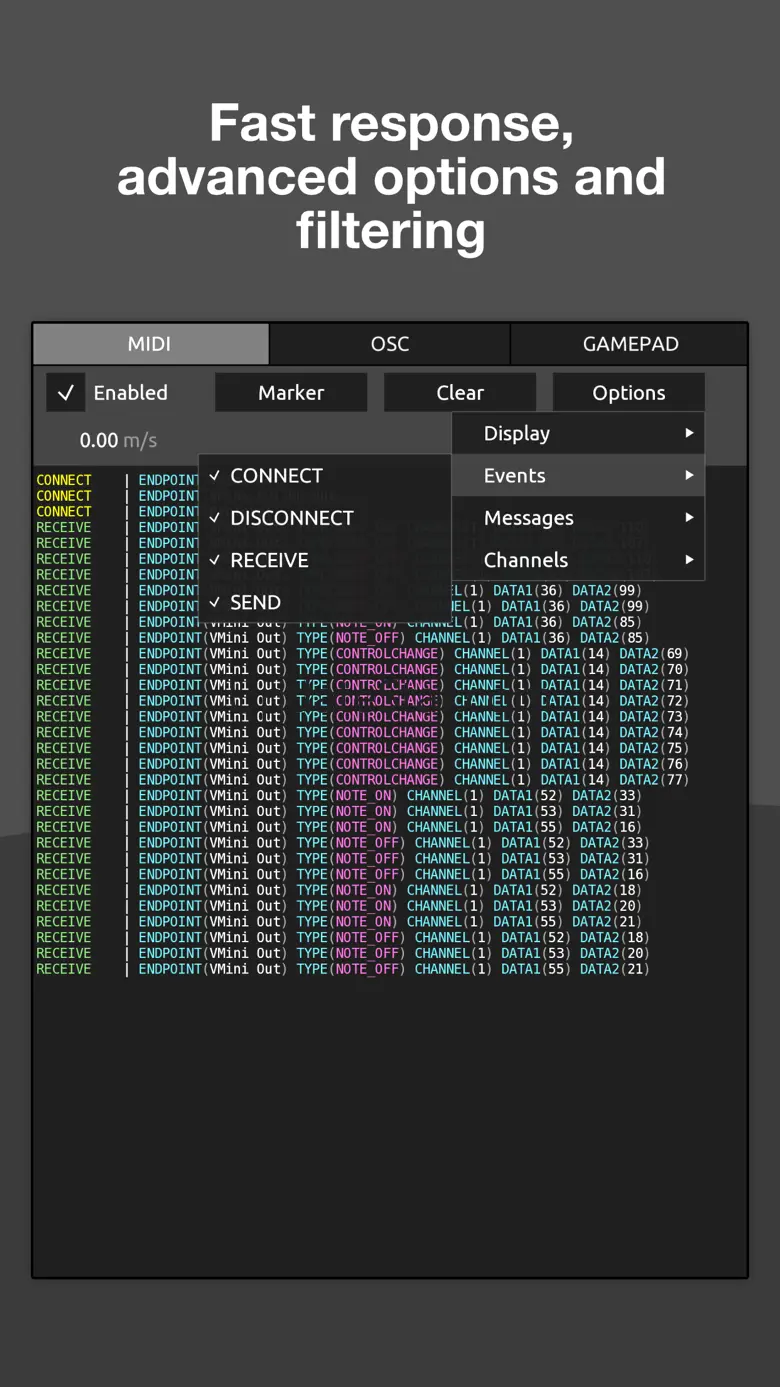Select NOTE_OFF row DATA1(53) DATA2(31)
This screenshot has height=1387, width=780.
coord(343,858)
